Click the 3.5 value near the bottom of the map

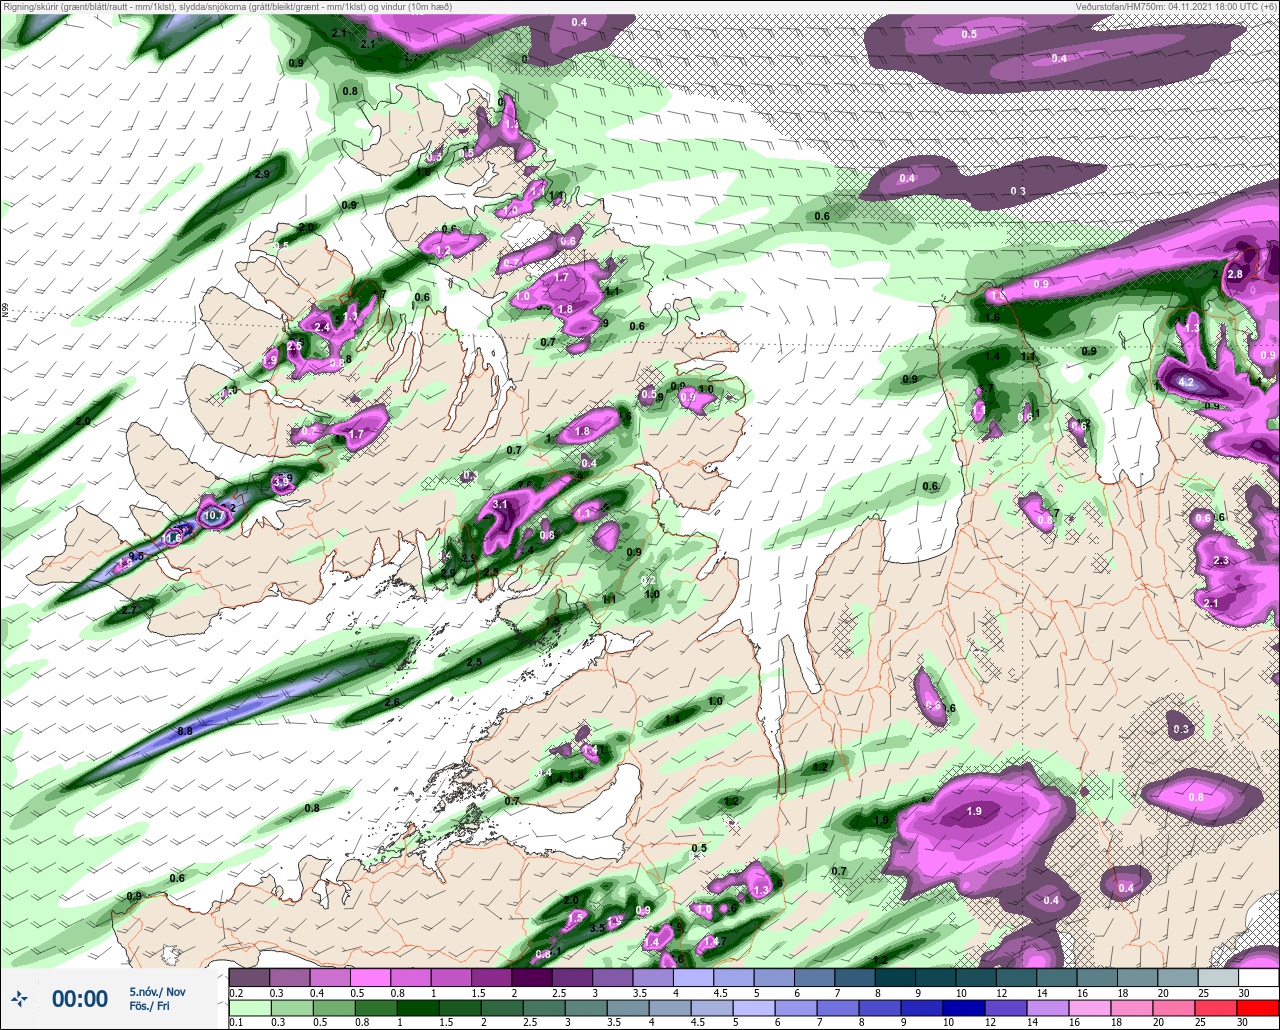597,929
